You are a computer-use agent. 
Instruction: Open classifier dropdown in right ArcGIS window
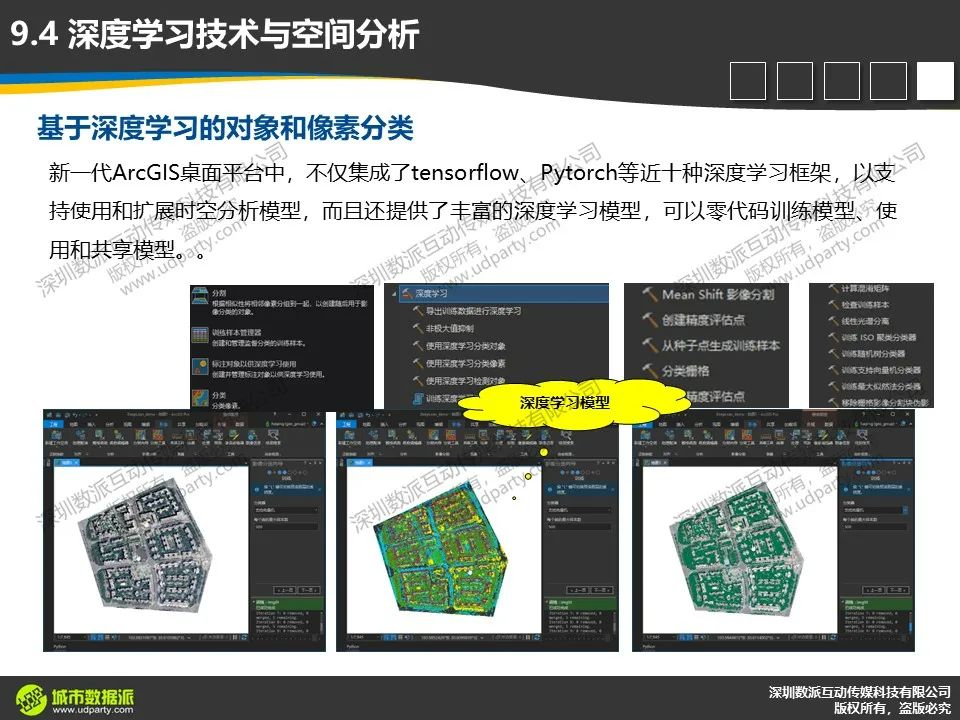875,509
